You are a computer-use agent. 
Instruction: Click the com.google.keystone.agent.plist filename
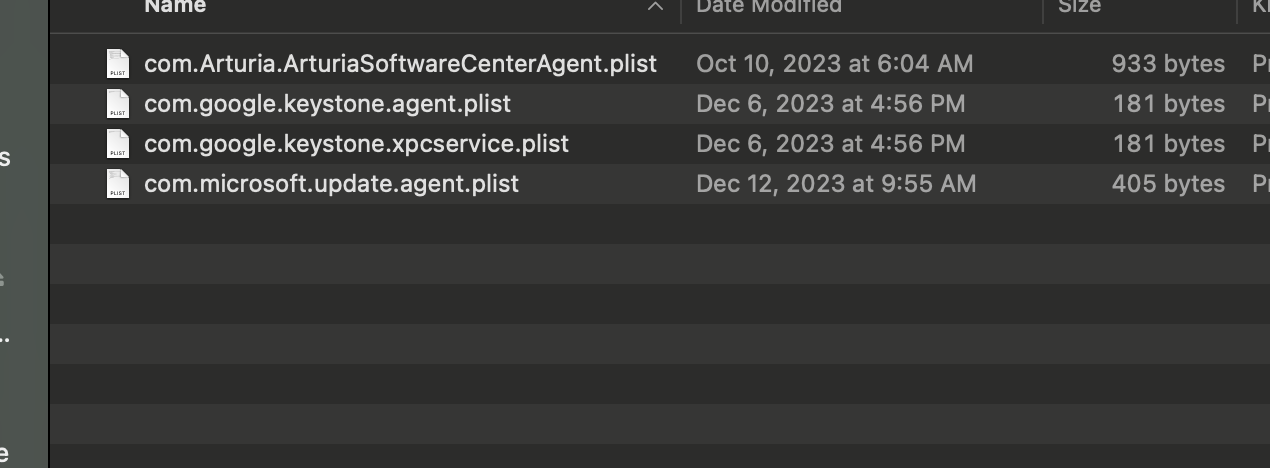(327, 104)
